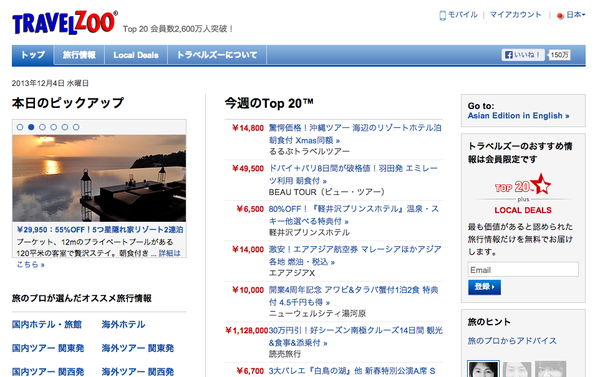Screen dimensions: 600x377
Task: Click the 本日のピックアップ heading
Action: click(x=68, y=103)
